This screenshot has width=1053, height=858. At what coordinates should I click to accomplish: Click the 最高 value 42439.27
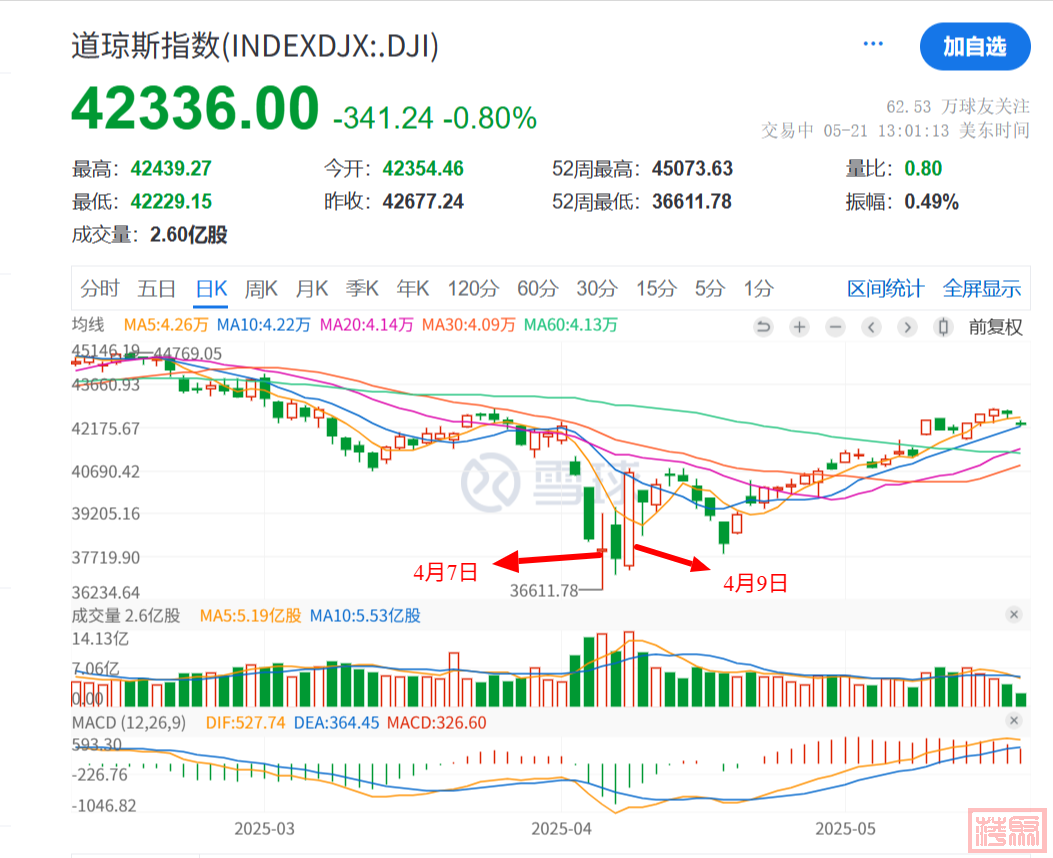click(x=171, y=169)
